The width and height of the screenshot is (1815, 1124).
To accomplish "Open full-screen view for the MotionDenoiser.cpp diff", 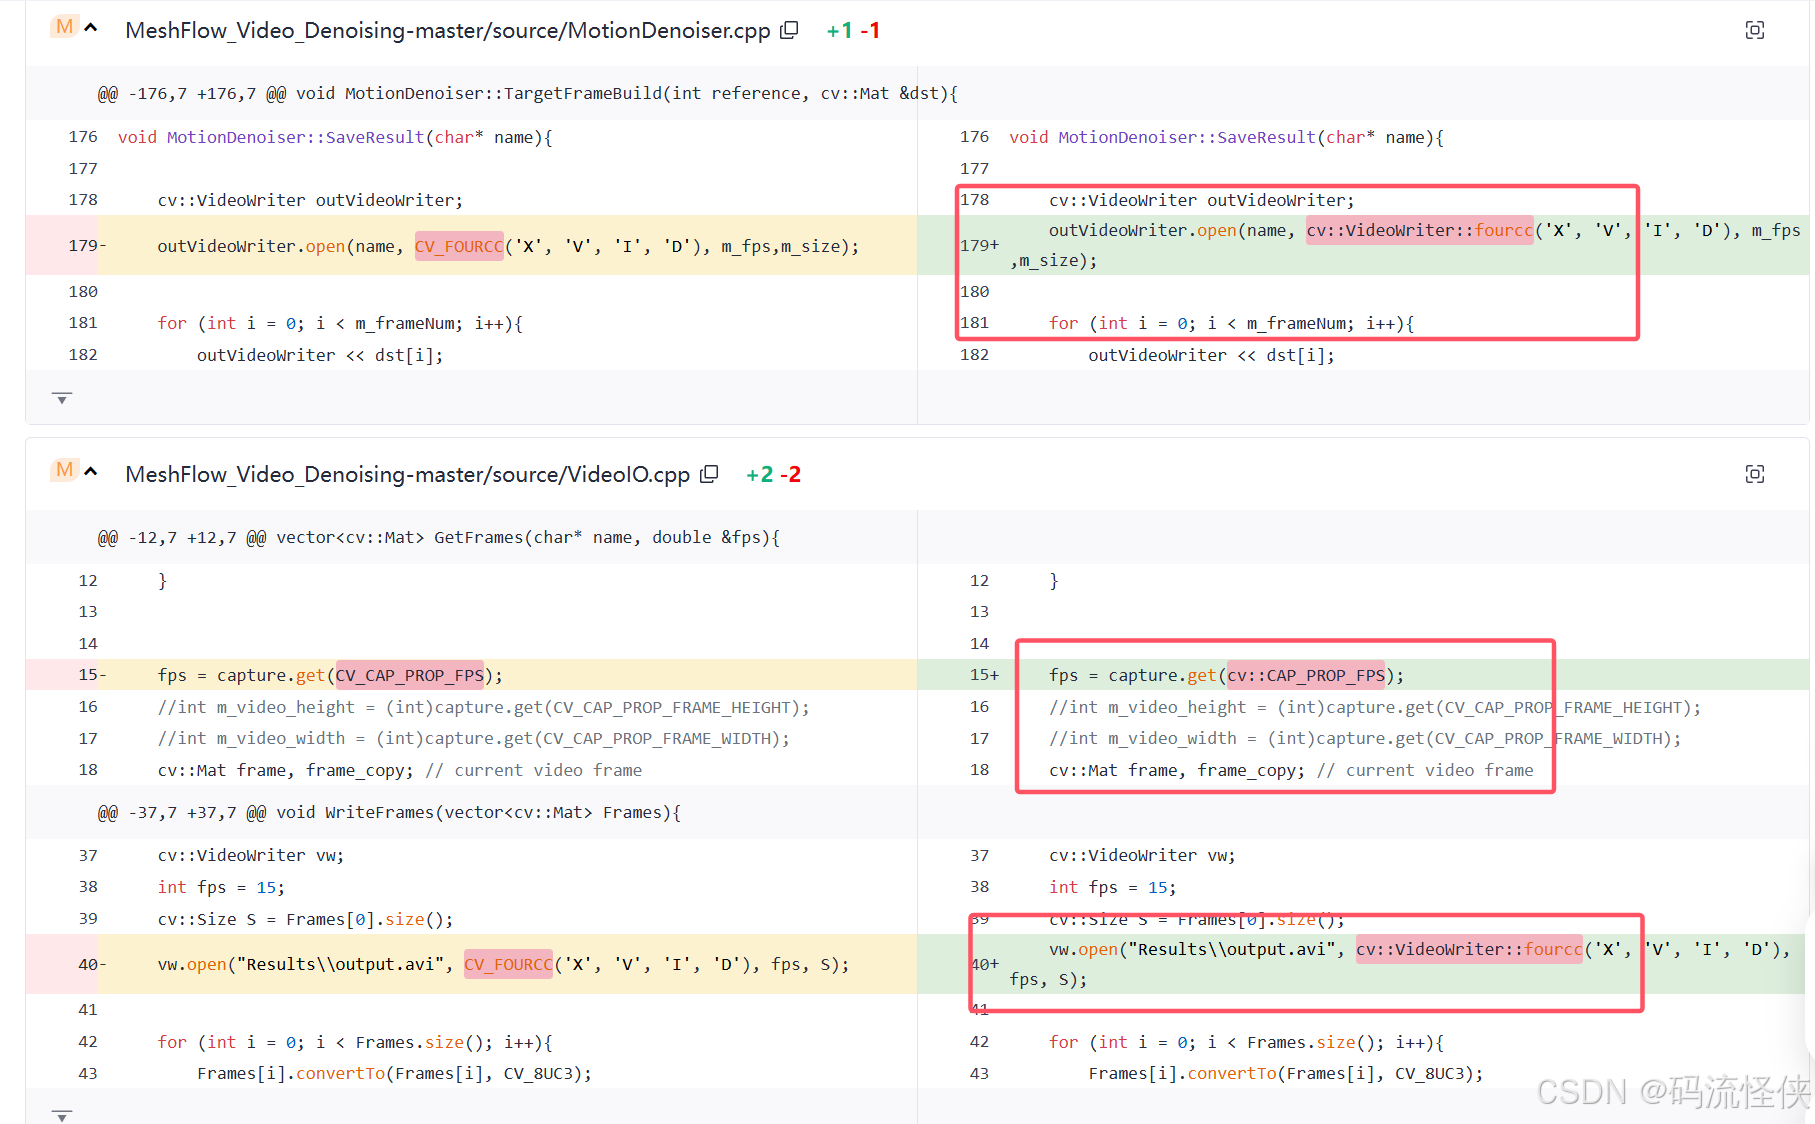I will pyautogui.click(x=1754, y=30).
